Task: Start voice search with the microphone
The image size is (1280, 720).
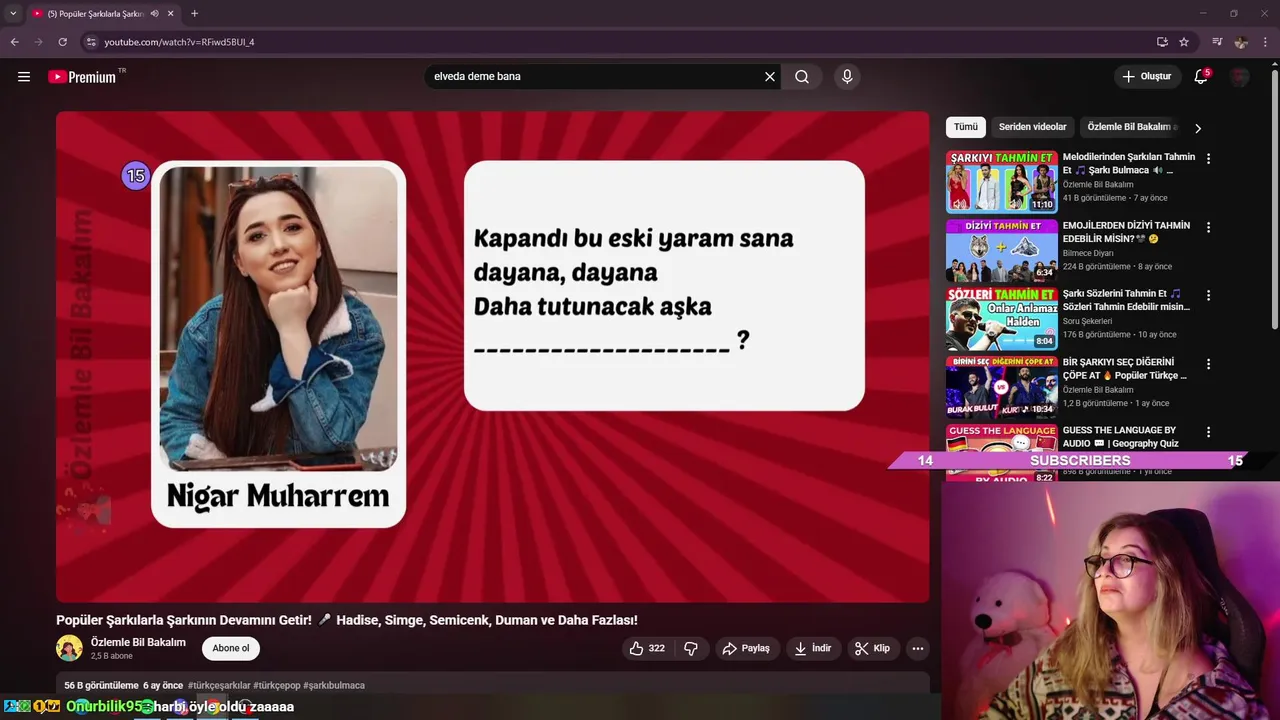Action: coord(847,76)
